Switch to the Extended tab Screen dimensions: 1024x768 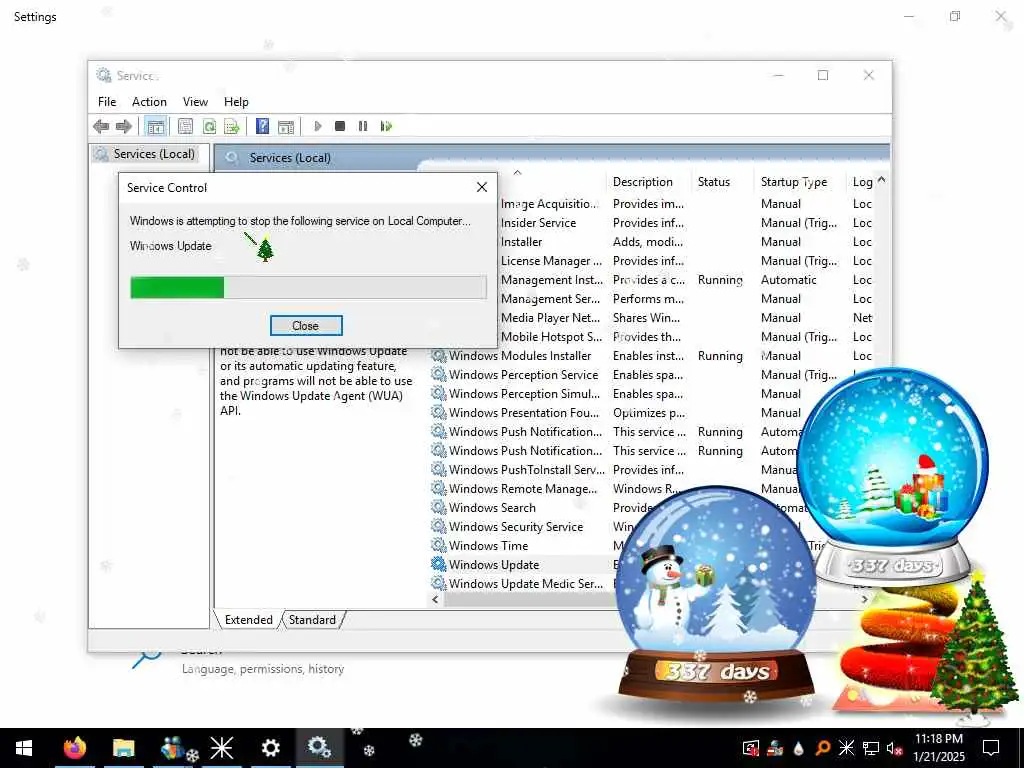(248, 620)
